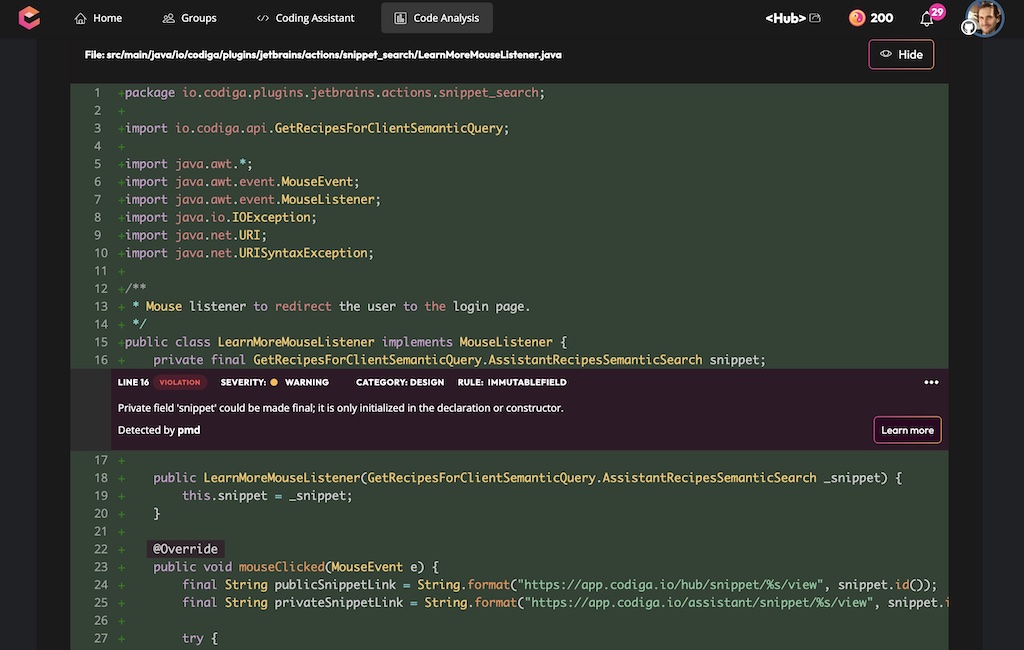
Task: Click the publicSnippetLink line 24
Action: click(559, 585)
